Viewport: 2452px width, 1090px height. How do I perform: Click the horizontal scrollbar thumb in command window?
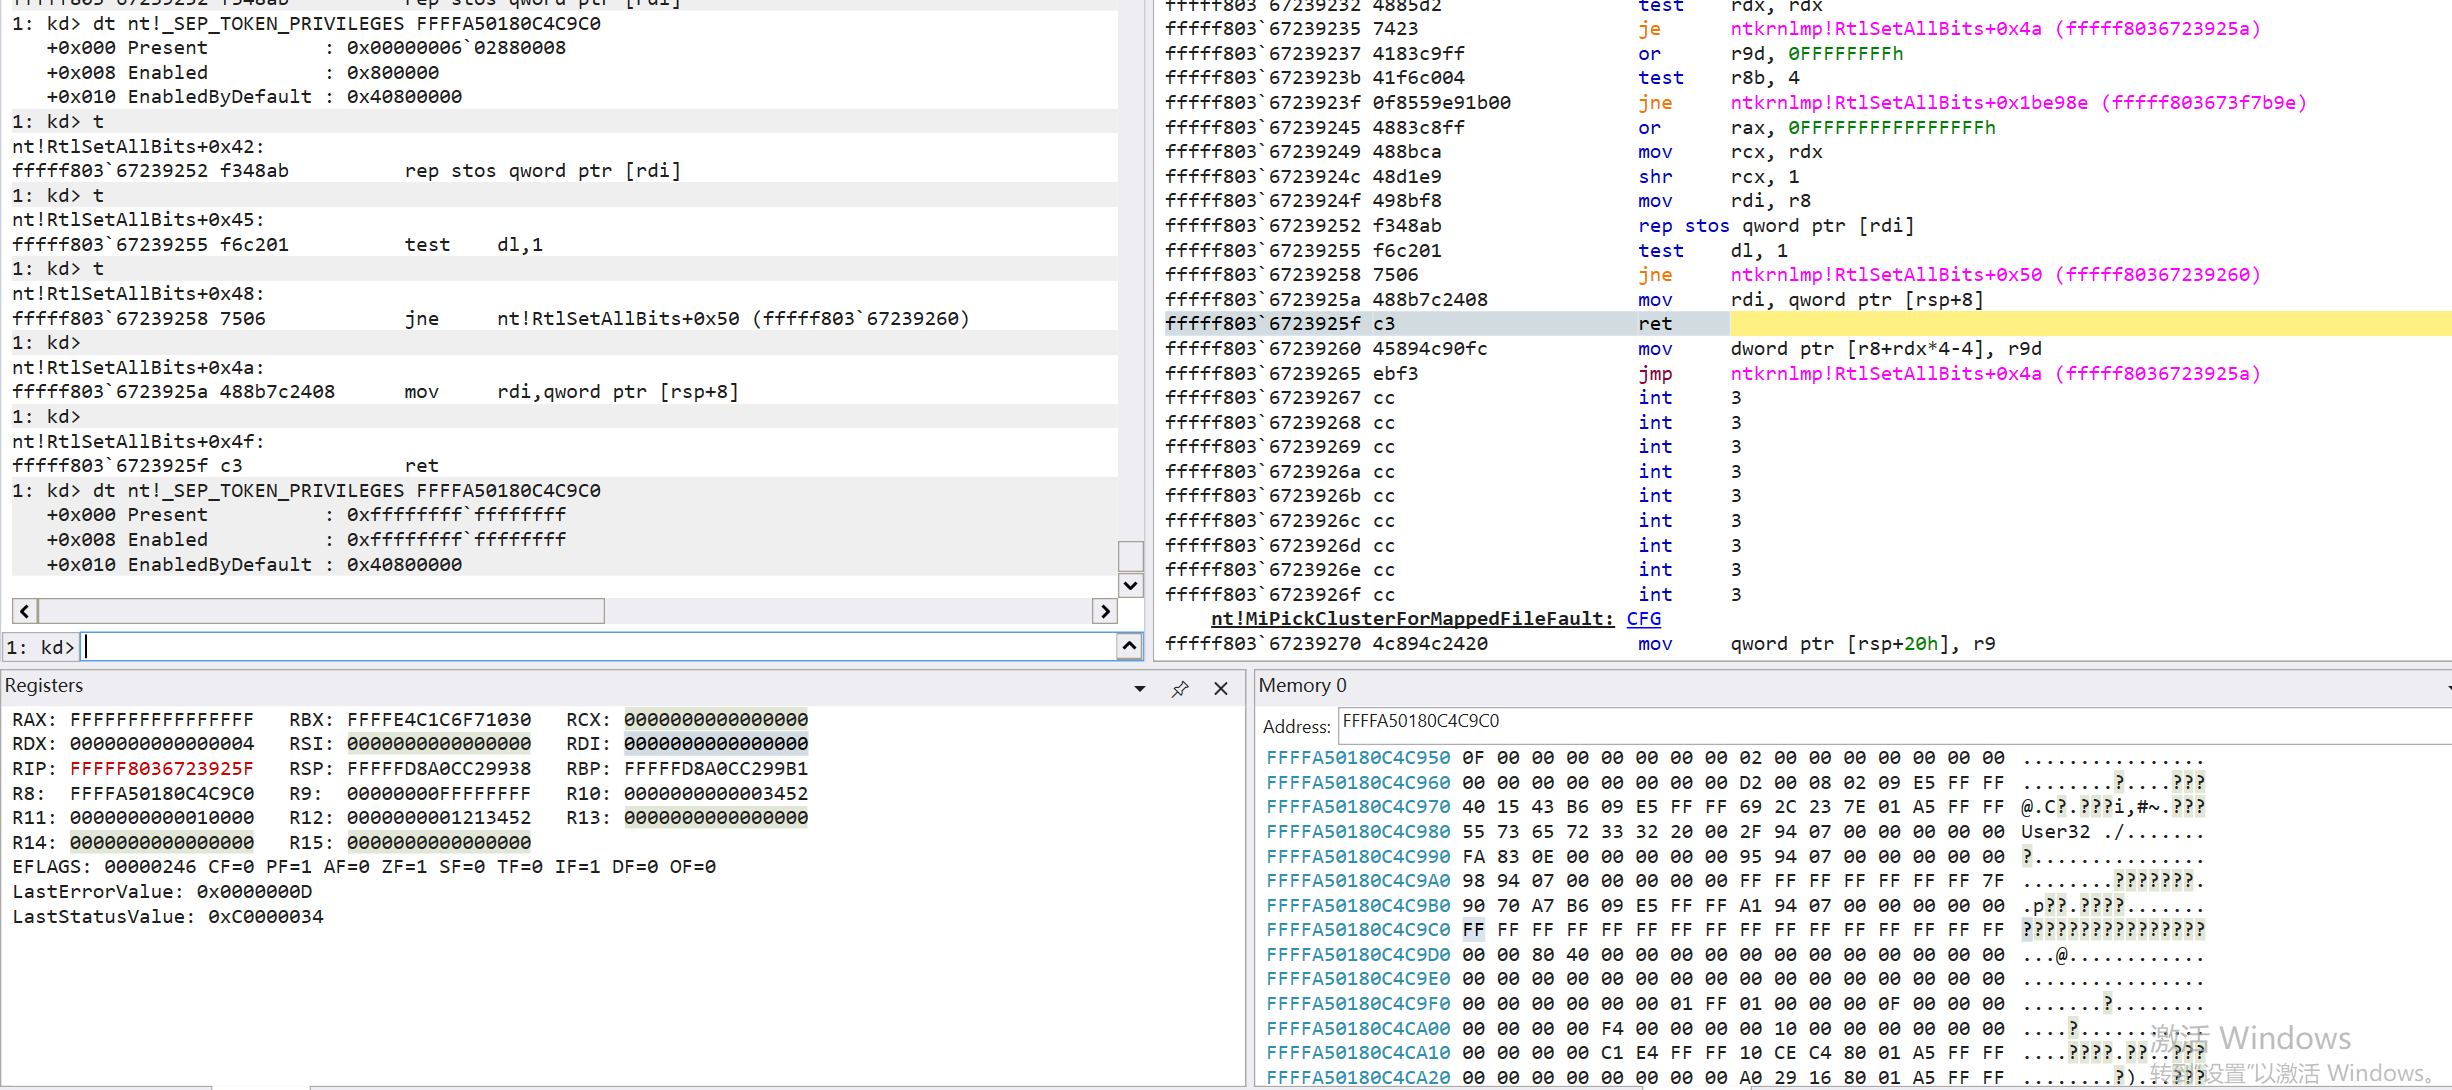[320, 611]
